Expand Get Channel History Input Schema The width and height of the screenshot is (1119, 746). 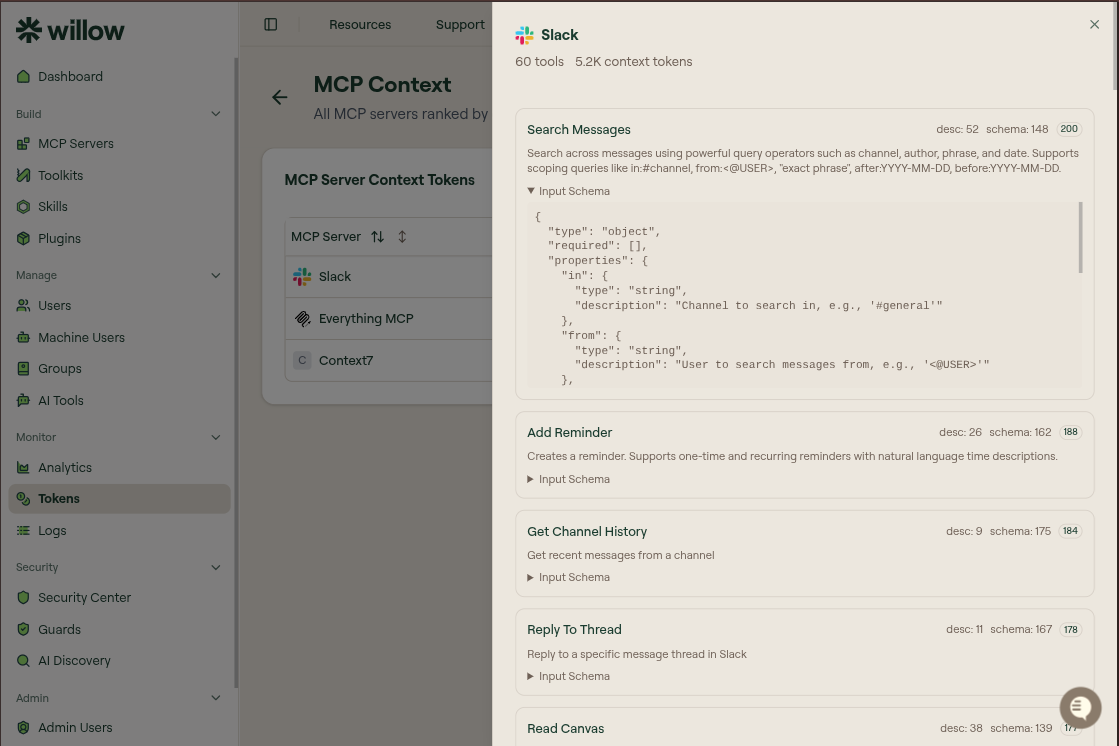(x=569, y=578)
